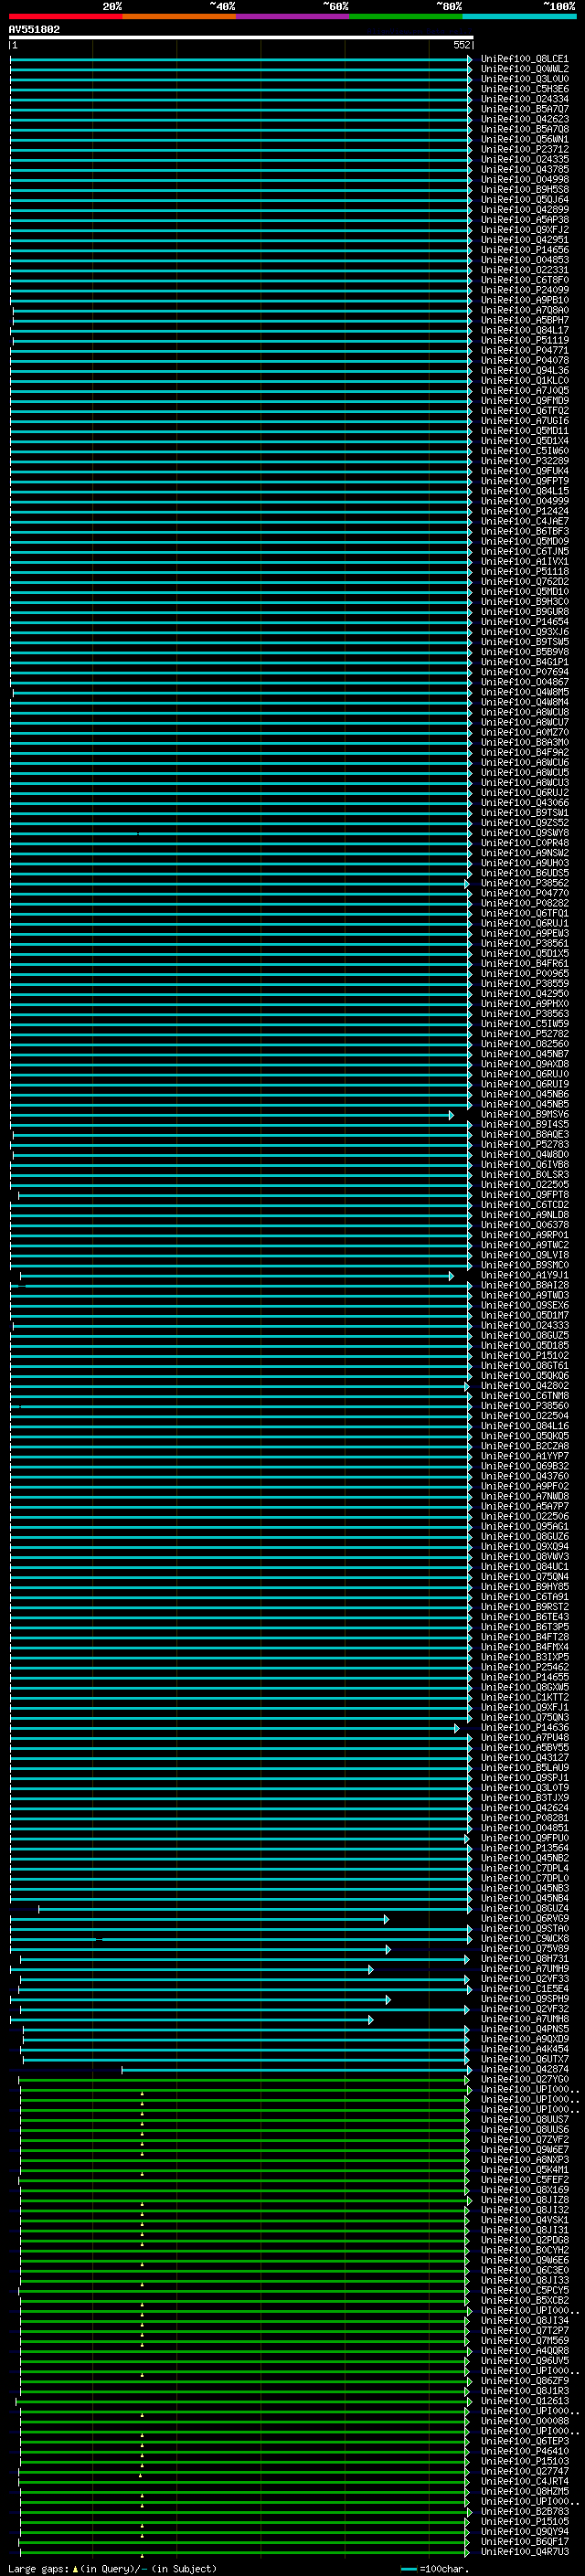Click the purple ~60% identity legend bar
This screenshot has width=585, height=2576.
click(x=293, y=16)
